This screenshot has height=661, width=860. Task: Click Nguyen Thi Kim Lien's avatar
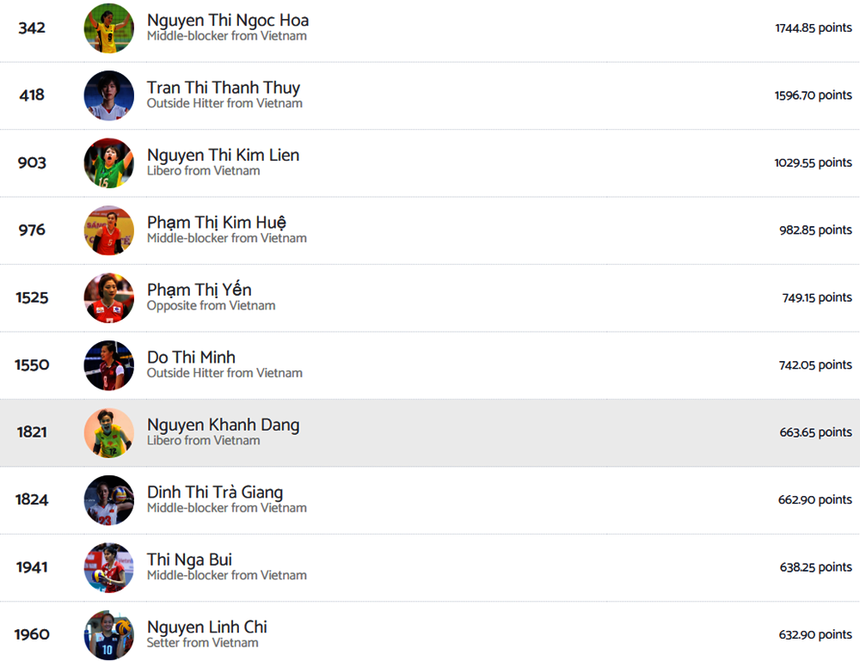tap(109, 163)
